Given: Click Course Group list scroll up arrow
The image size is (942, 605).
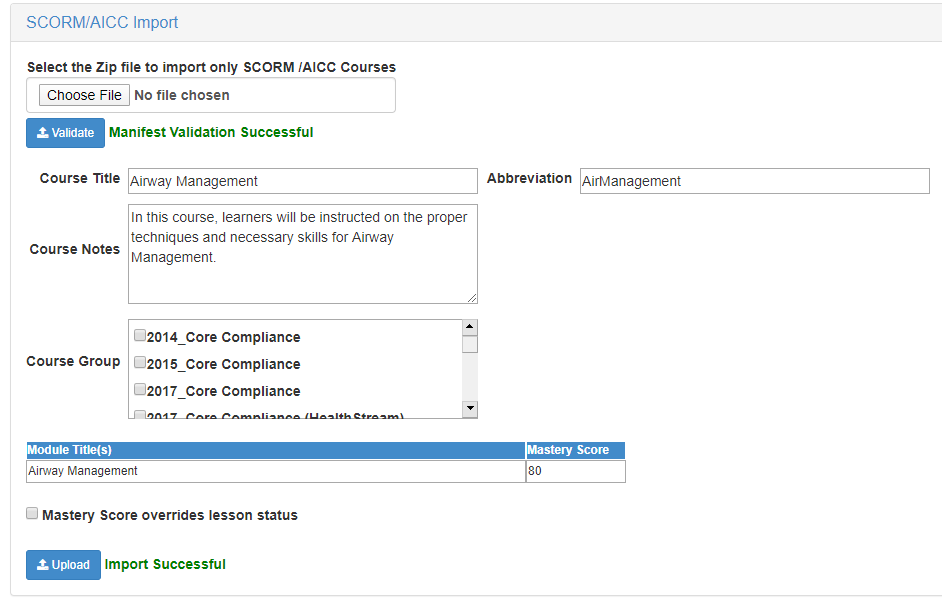Looking at the screenshot, I should (469, 327).
